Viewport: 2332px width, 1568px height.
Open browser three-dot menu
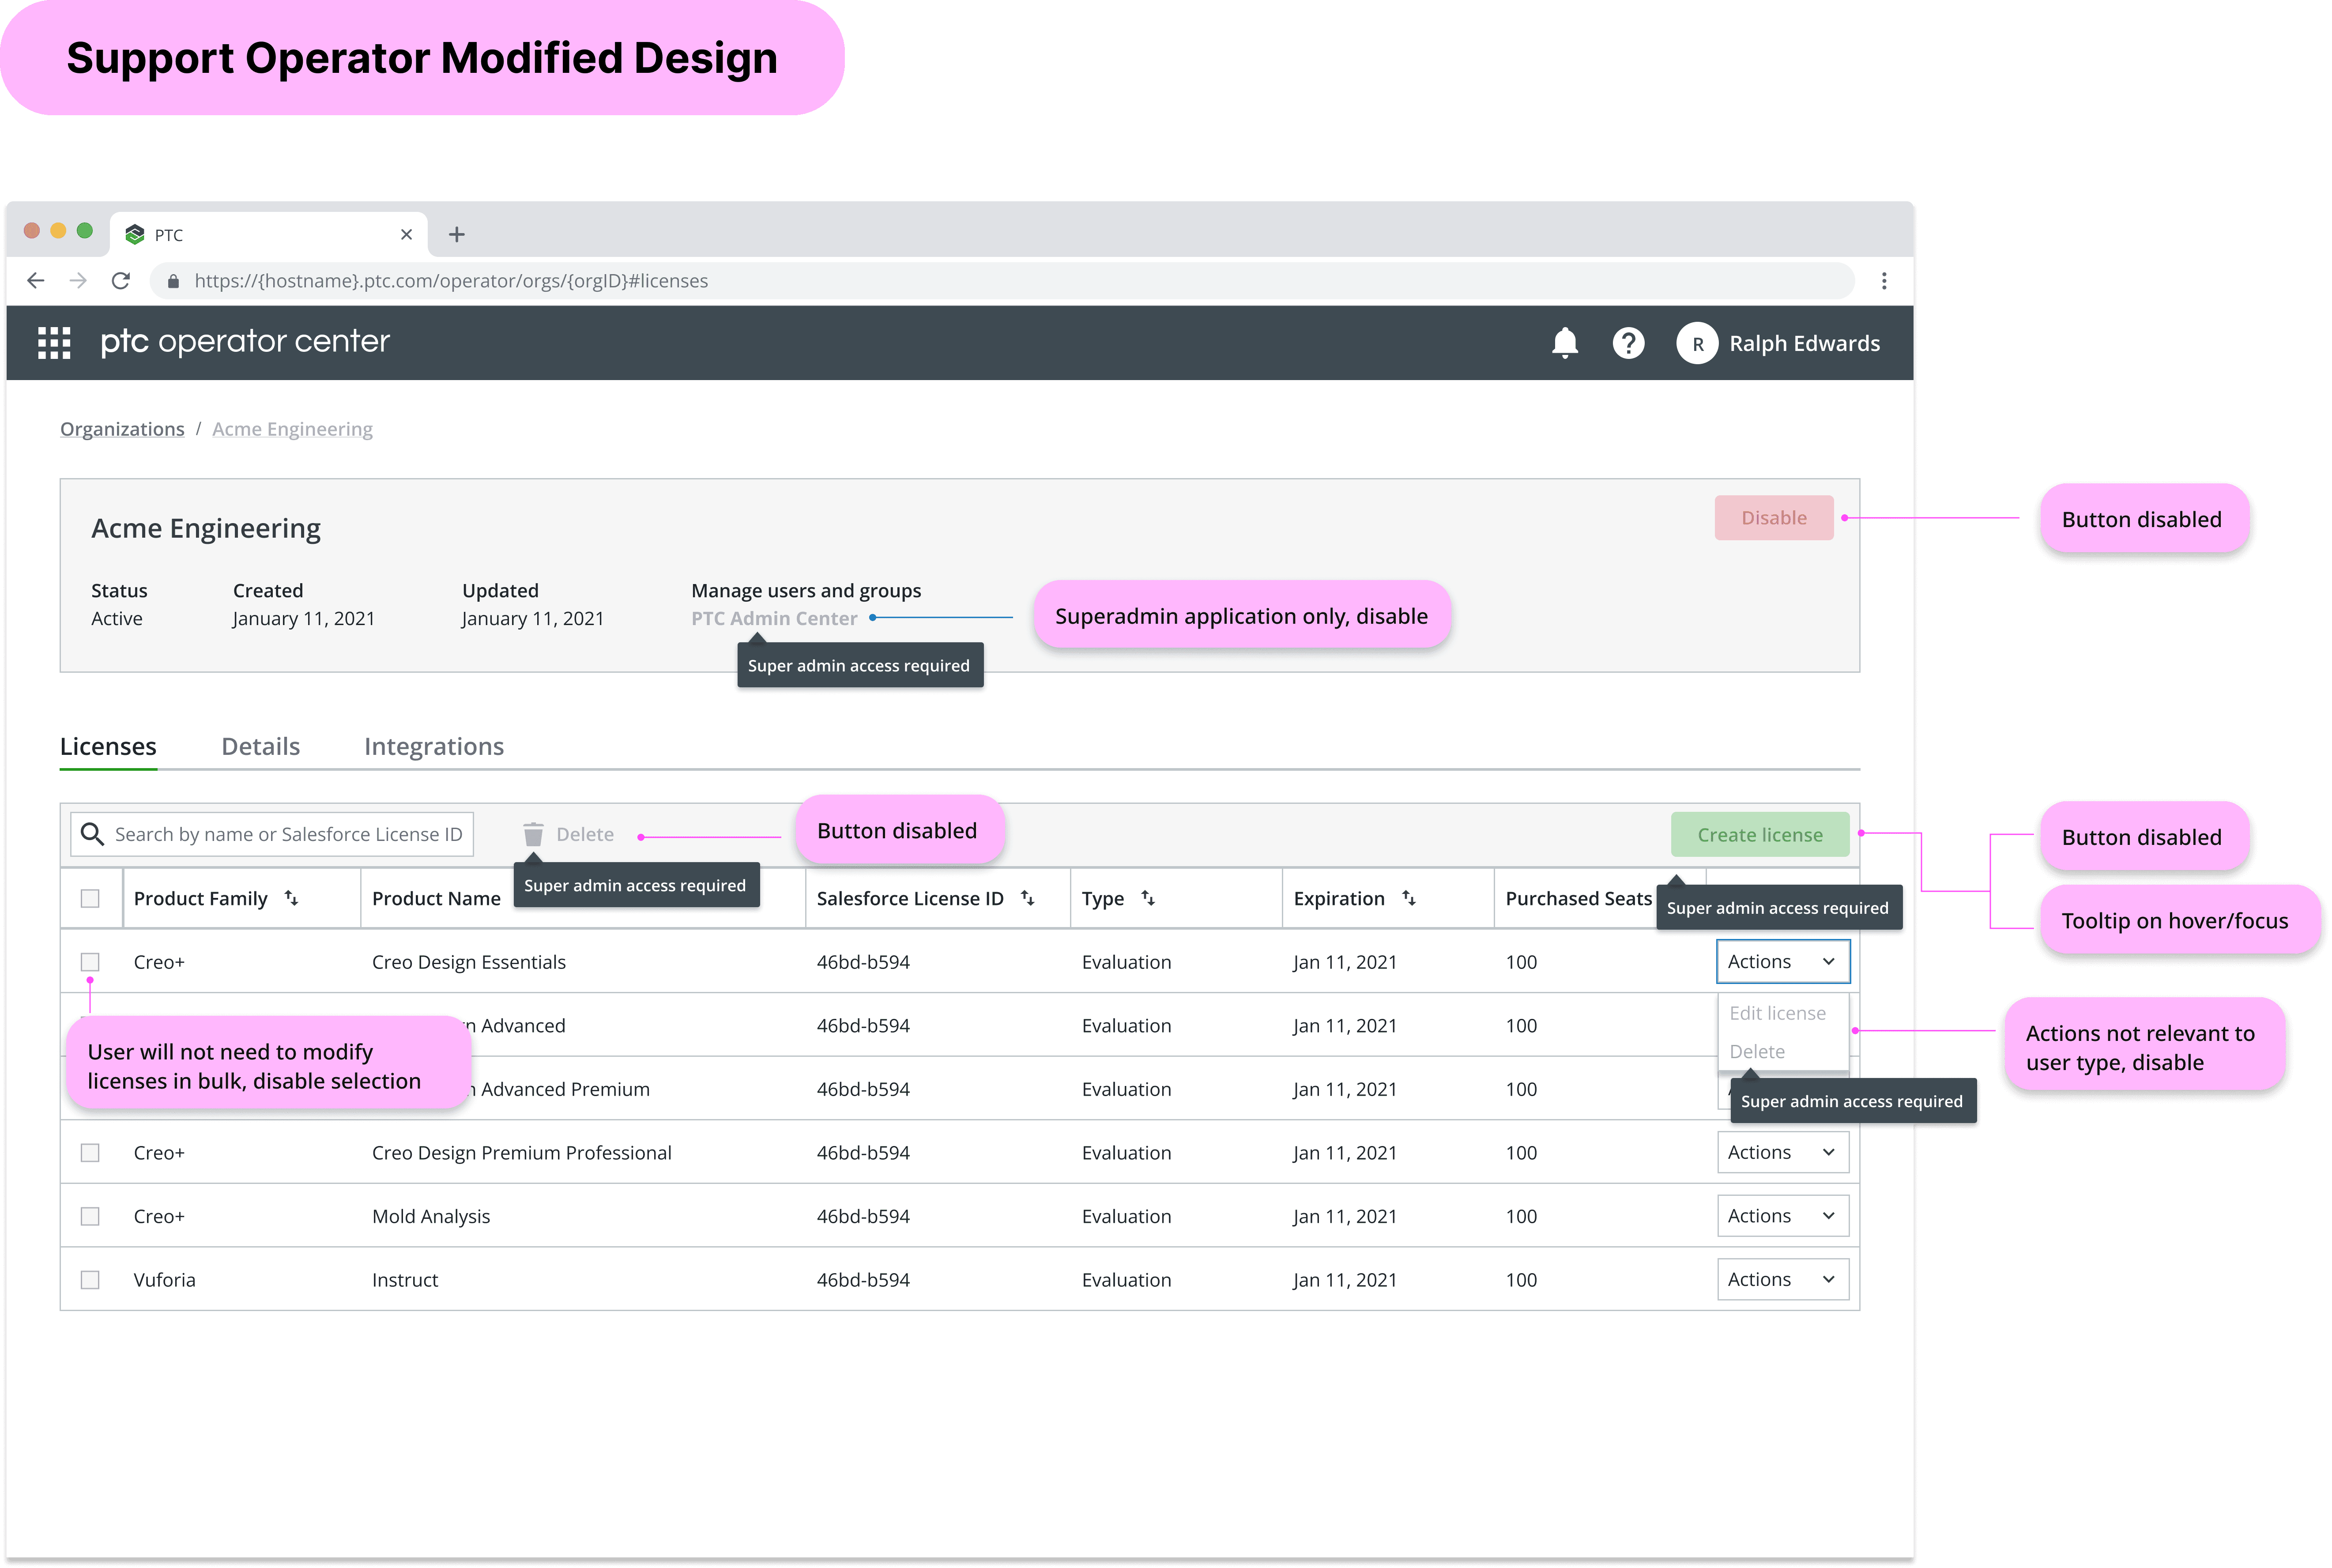point(1884,281)
